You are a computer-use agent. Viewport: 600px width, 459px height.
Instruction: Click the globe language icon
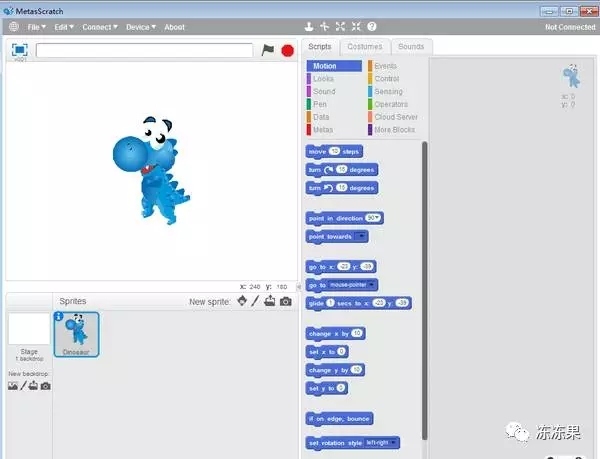coord(14,26)
